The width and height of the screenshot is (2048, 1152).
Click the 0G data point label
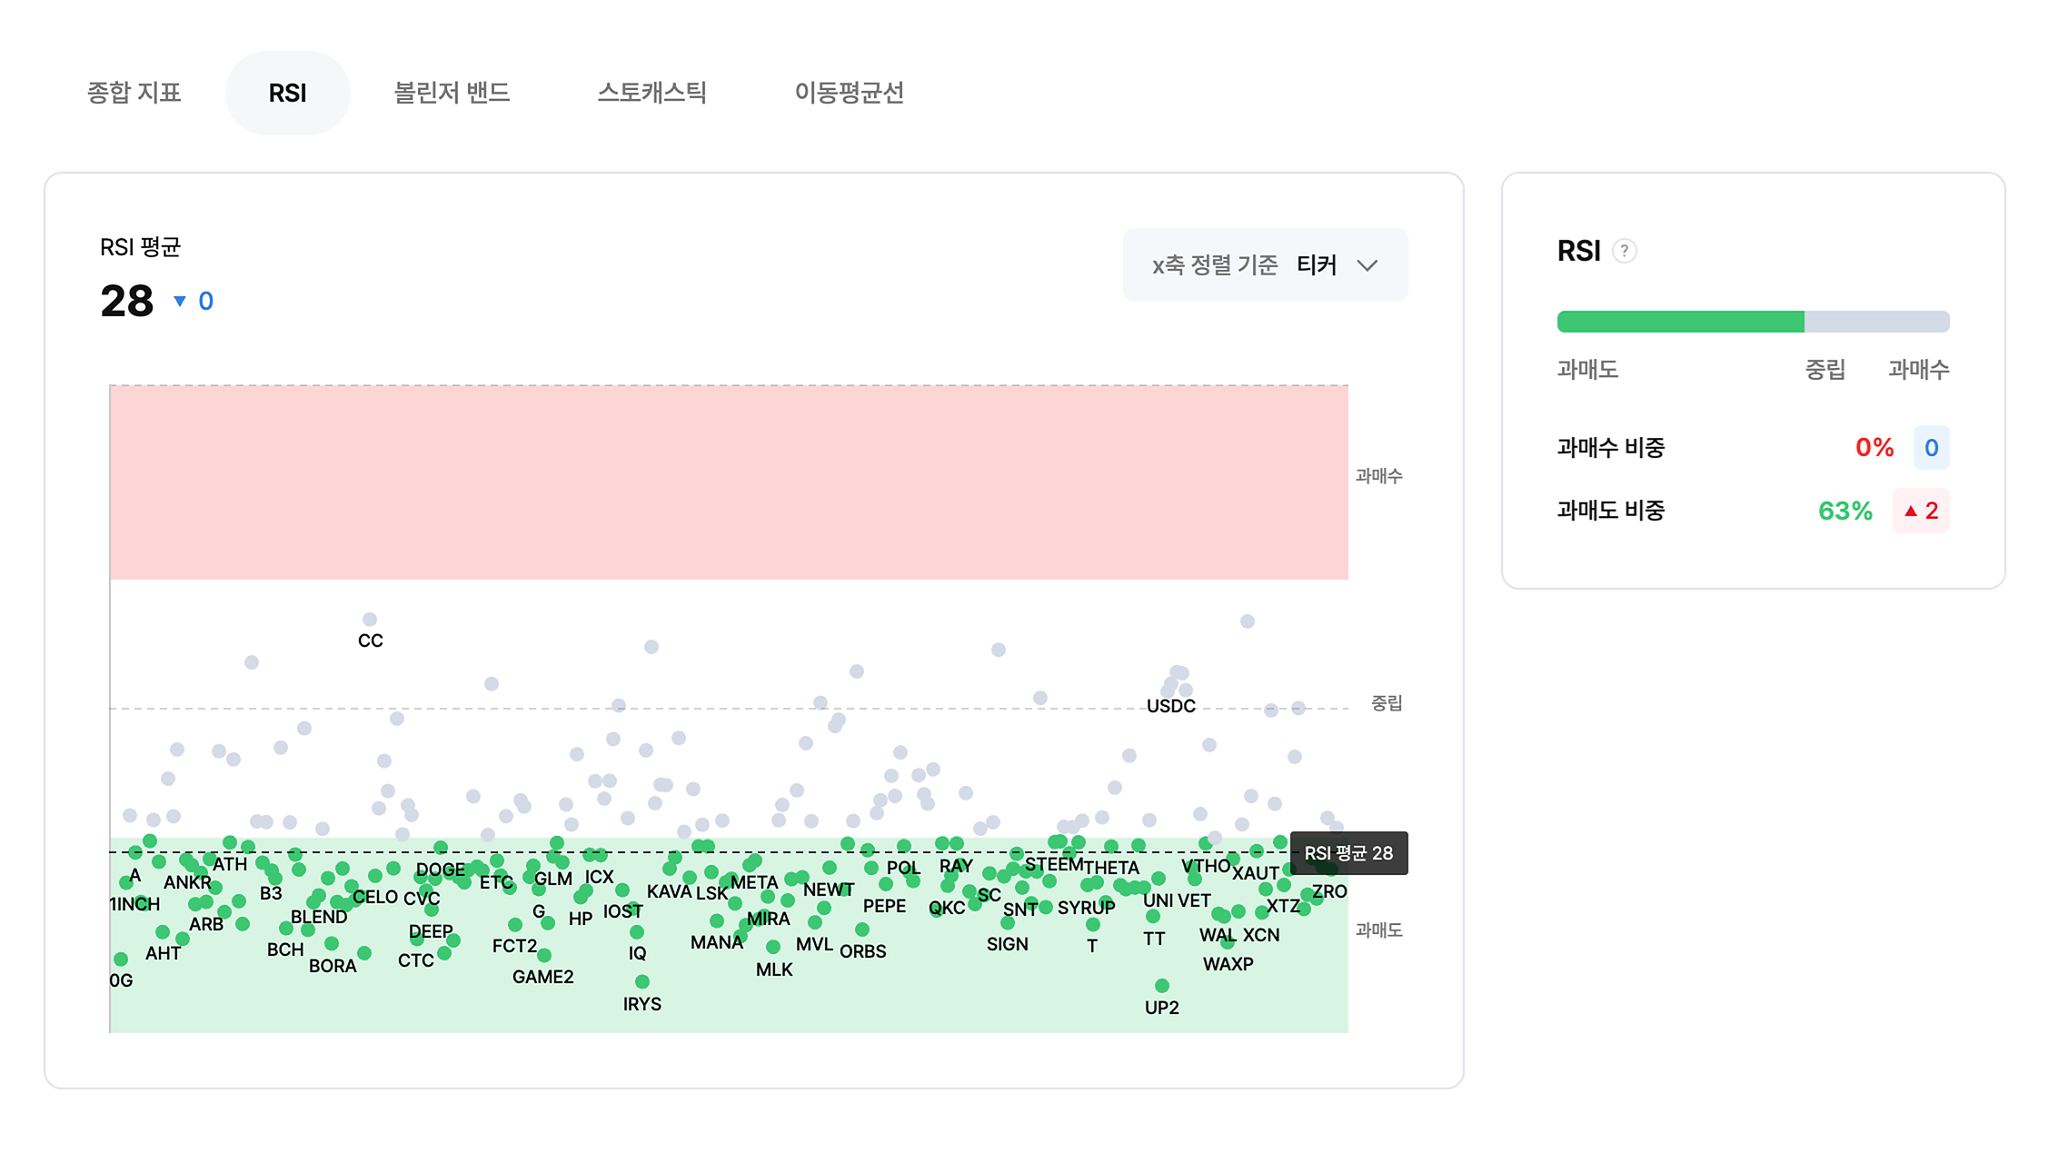click(x=121, y=981)
